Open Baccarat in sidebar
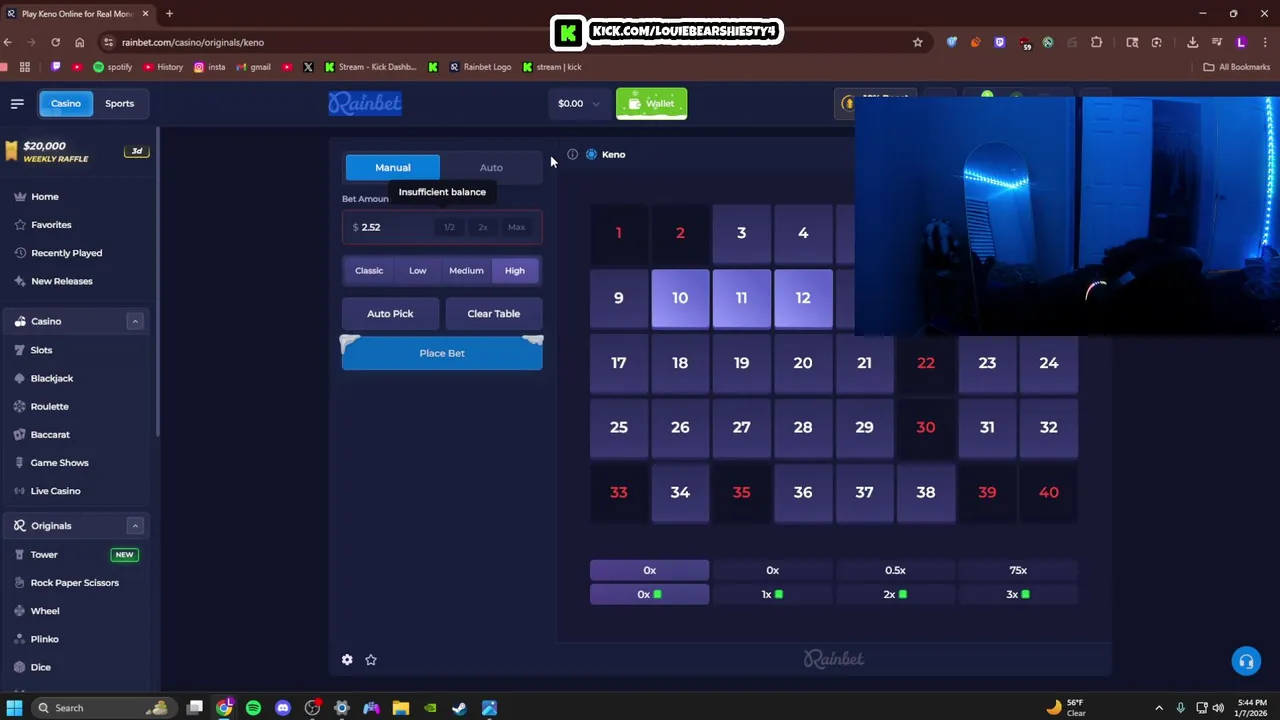 click(x=50, y=434)
